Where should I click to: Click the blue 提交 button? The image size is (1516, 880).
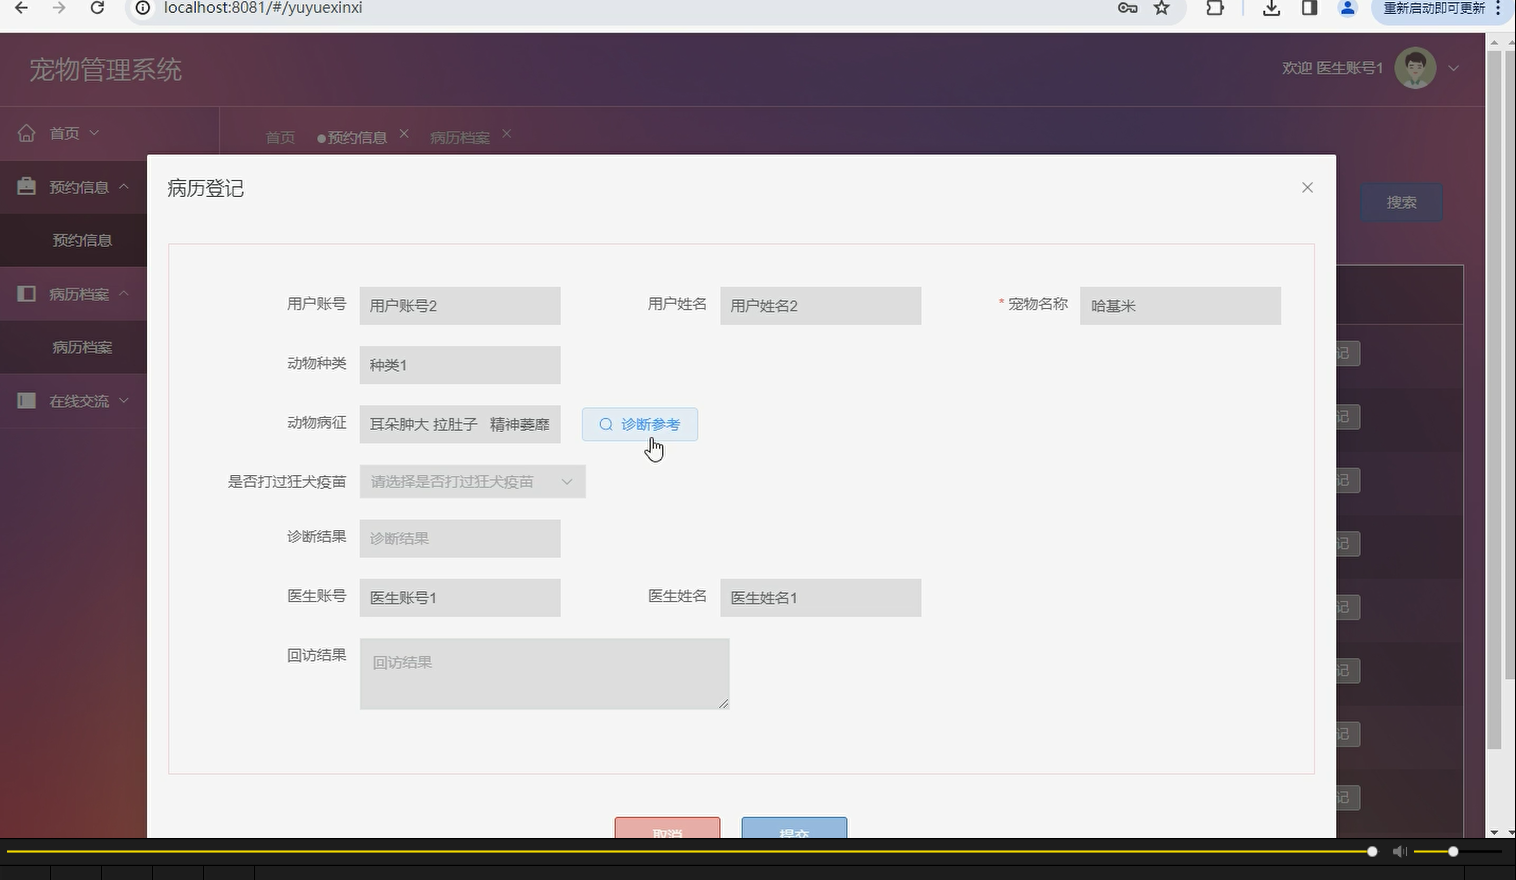coord(794,828)
